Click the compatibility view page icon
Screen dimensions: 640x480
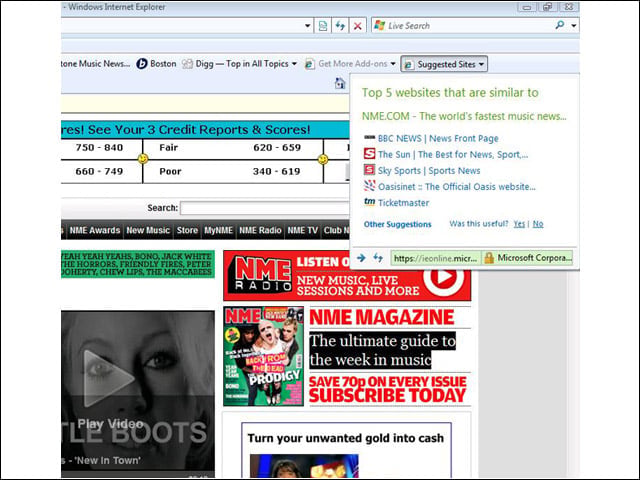323,26
